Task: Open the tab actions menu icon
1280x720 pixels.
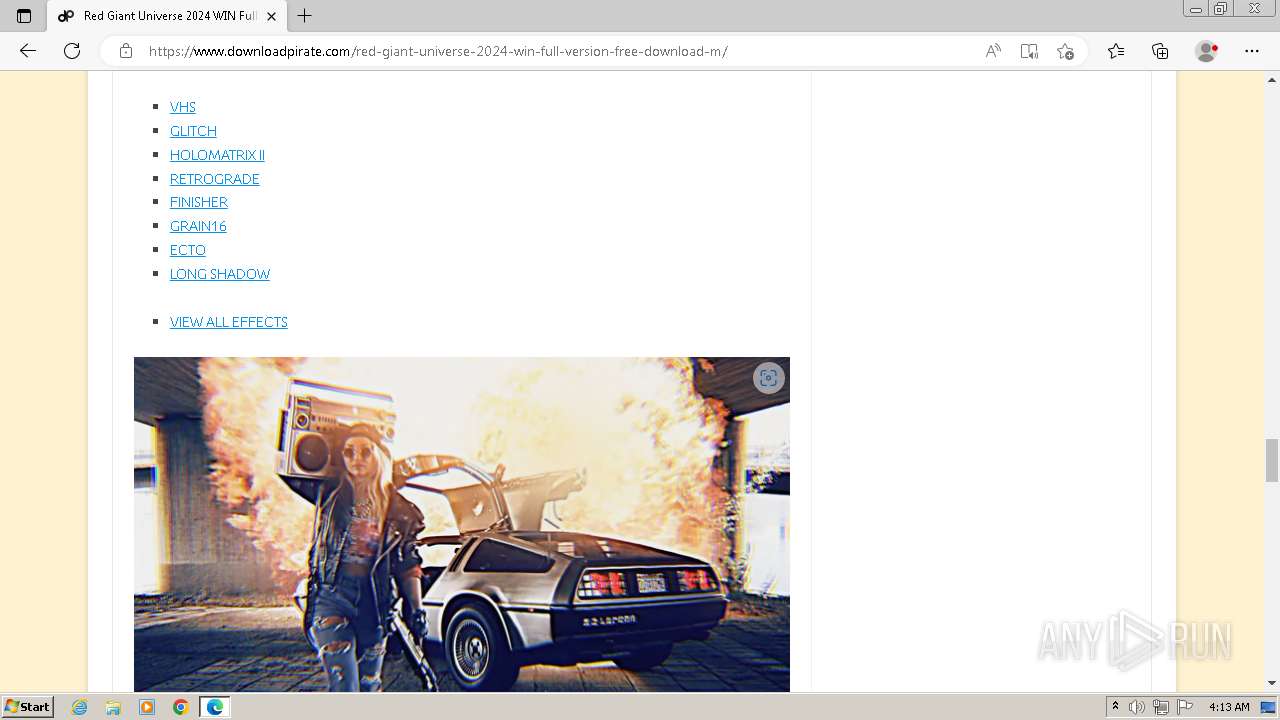Action: tap(24, 16)
